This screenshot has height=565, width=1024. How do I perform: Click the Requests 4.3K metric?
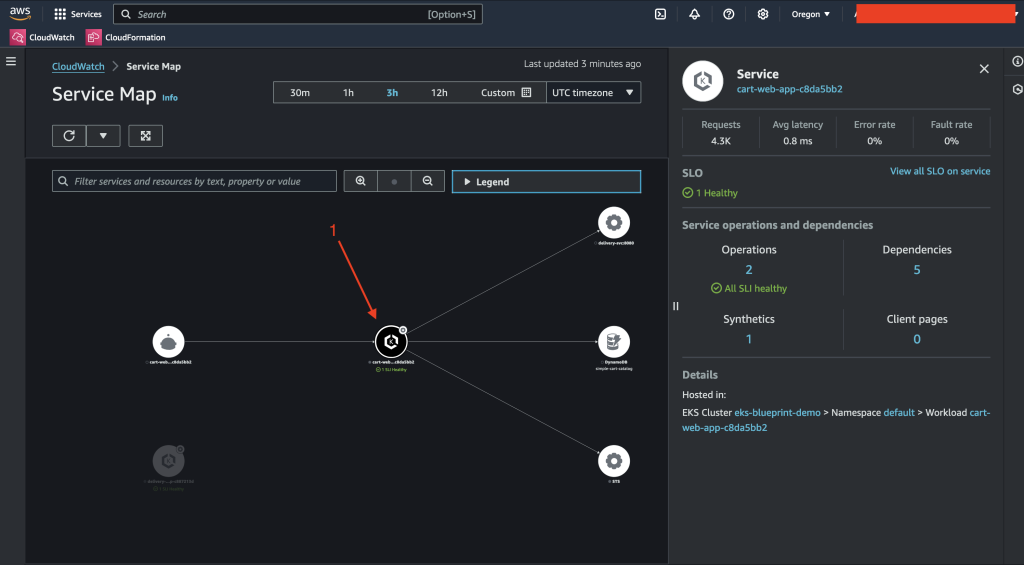[x=720, y=133]
